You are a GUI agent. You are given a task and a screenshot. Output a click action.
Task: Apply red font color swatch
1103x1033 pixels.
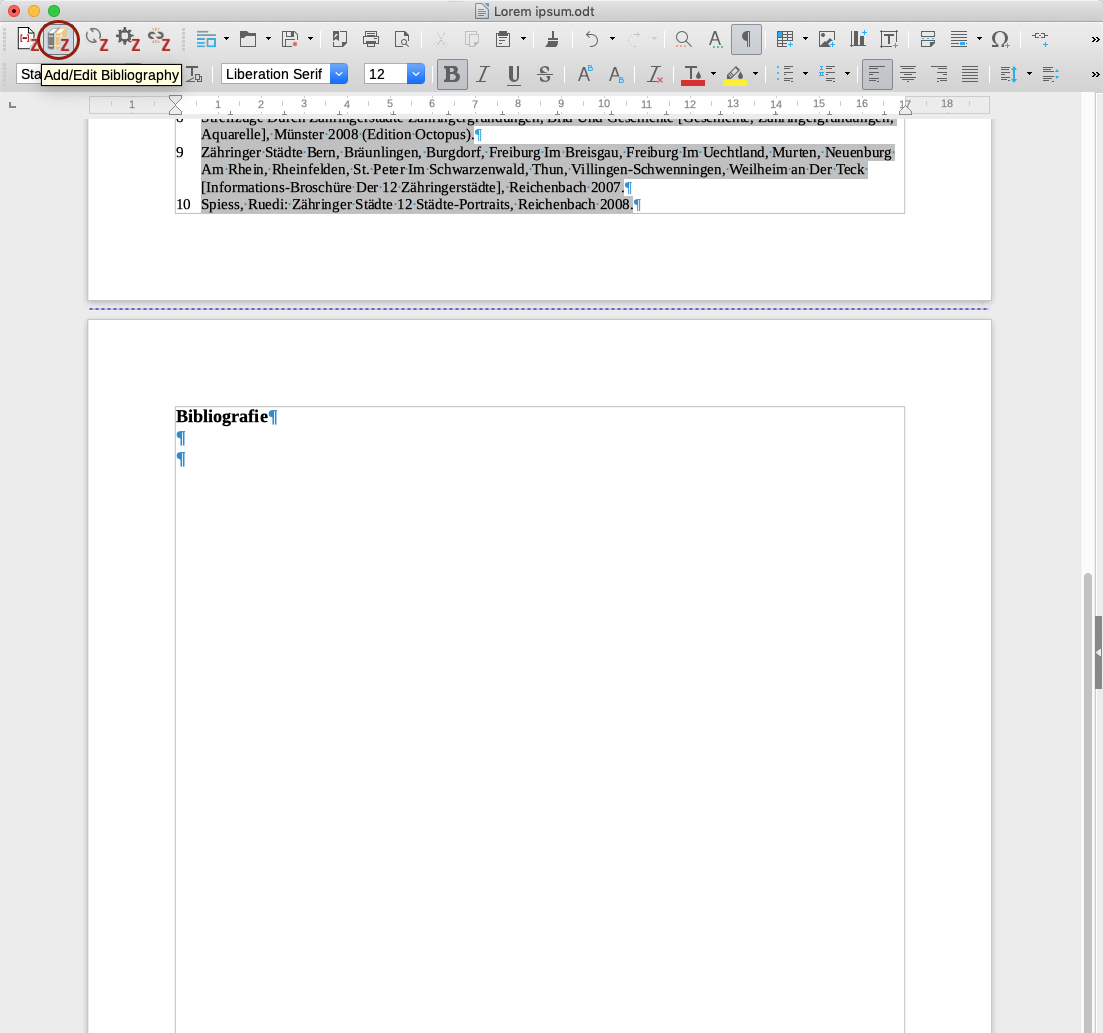pyautogui.click(x=692, y=74)
